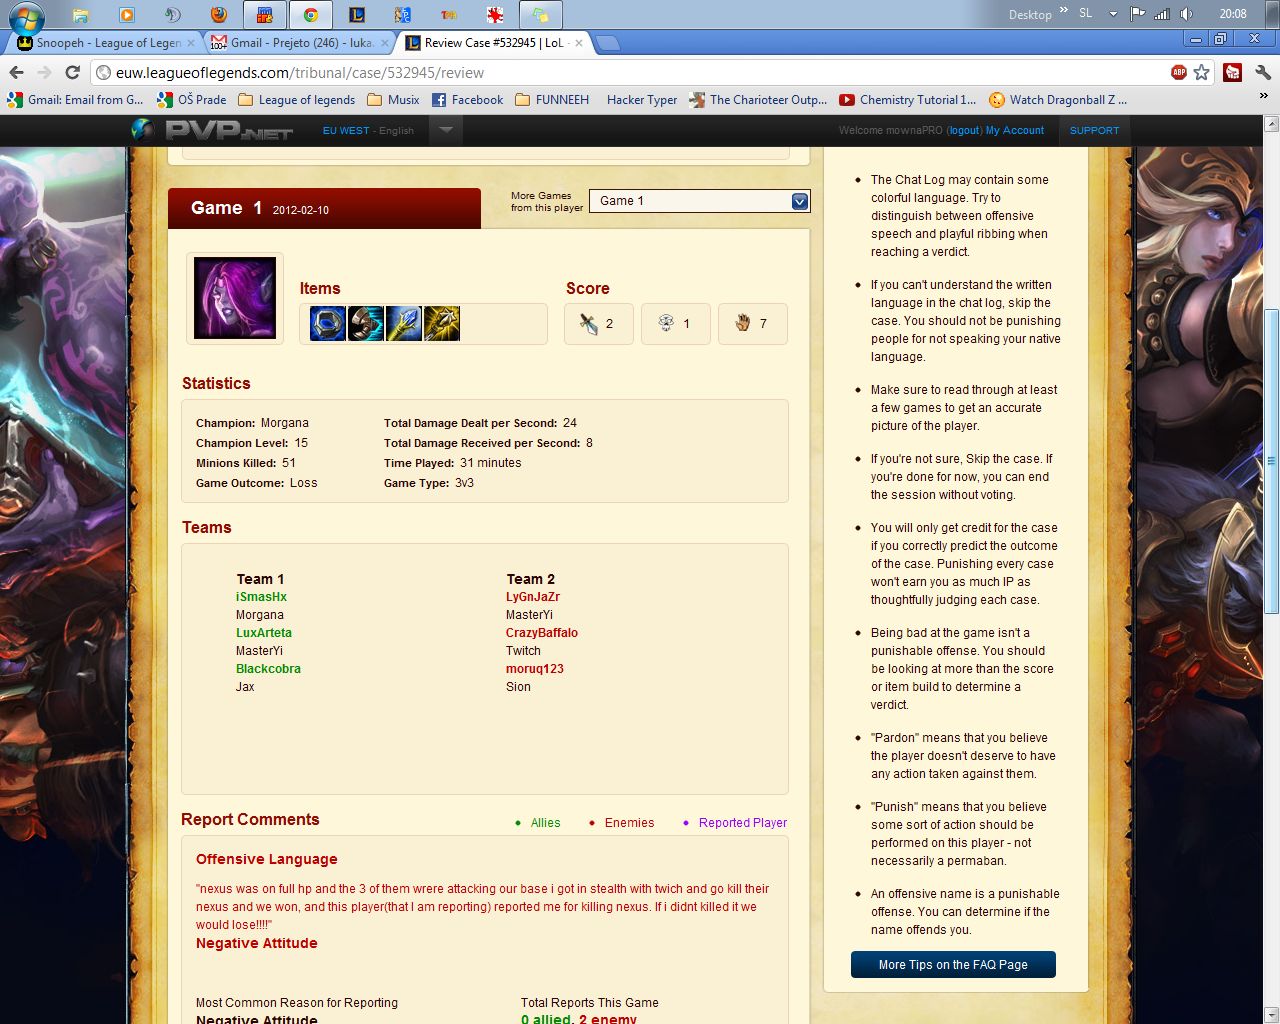Click the More Tips on the FAQ Page button
1280x1024 pixels.
click(x=953, y=965)
